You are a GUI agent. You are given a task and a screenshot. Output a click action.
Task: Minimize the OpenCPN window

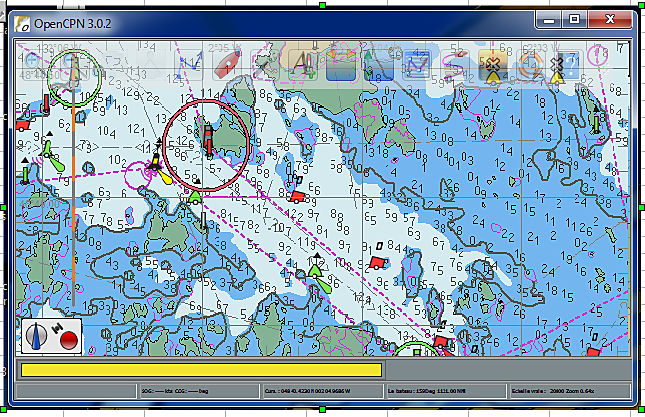click(549, 19)
